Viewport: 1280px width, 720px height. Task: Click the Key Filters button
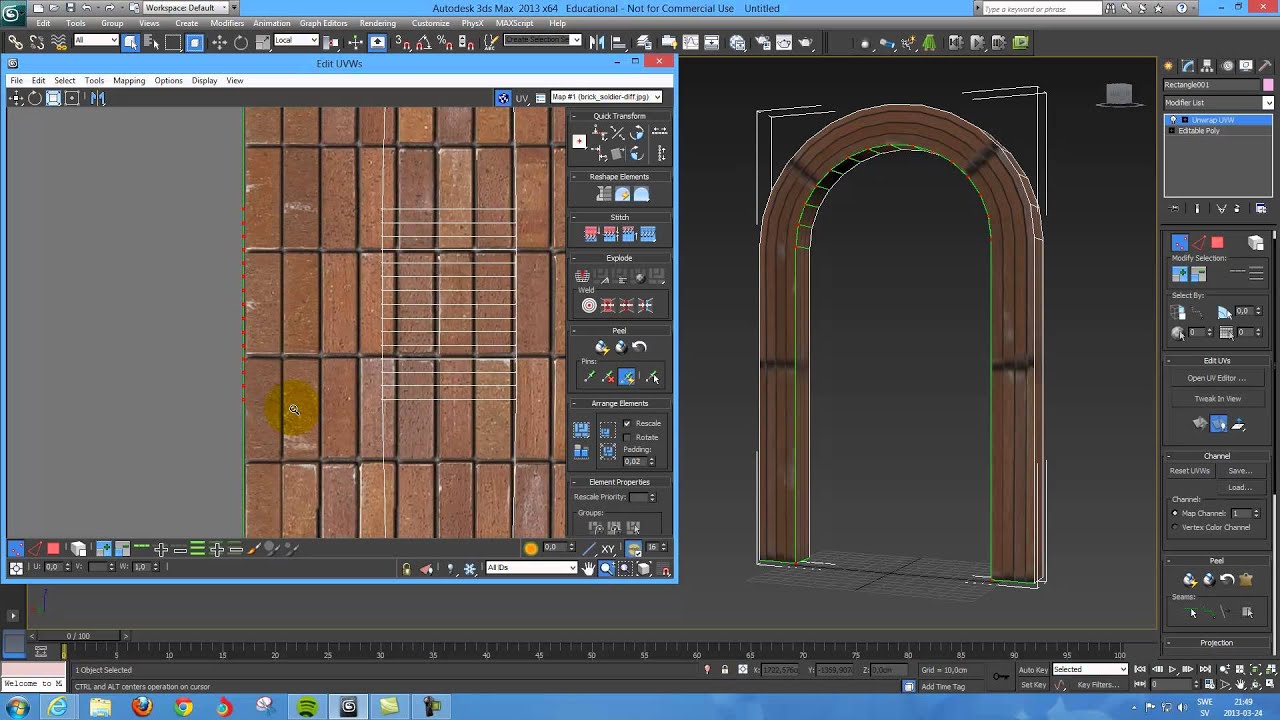(1098, 685)
